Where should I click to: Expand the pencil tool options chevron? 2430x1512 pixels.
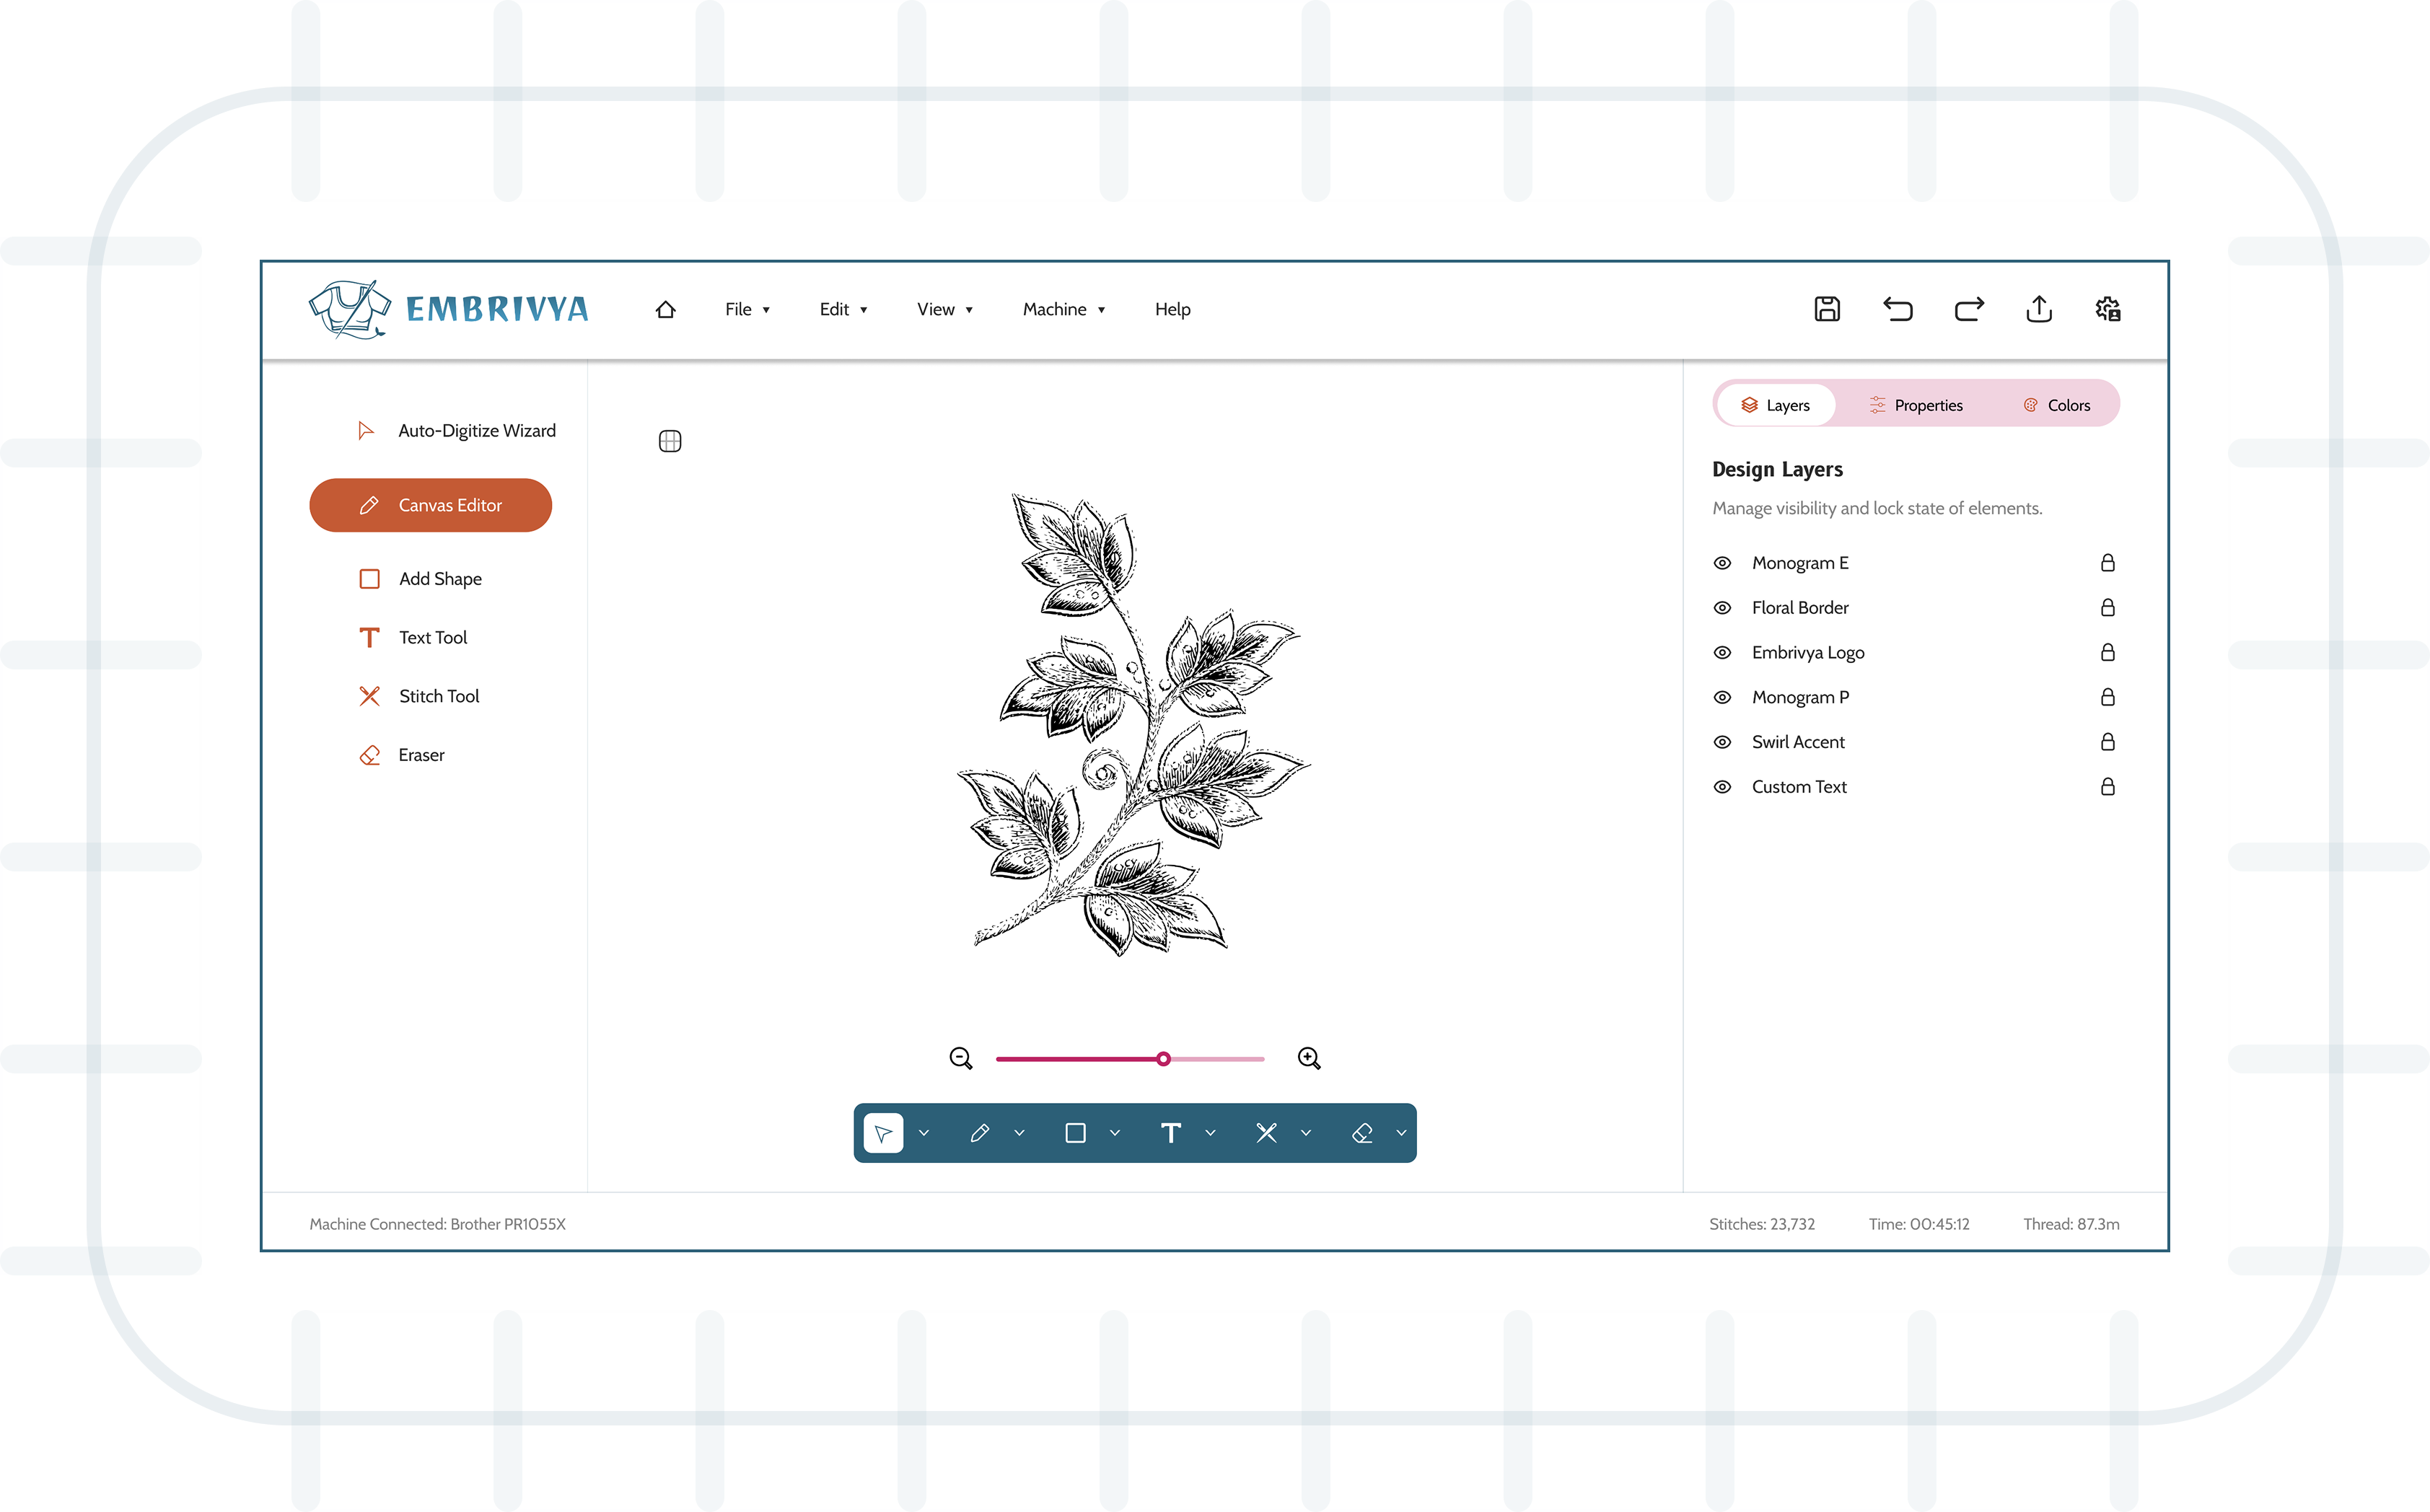click(1019, 1133)
